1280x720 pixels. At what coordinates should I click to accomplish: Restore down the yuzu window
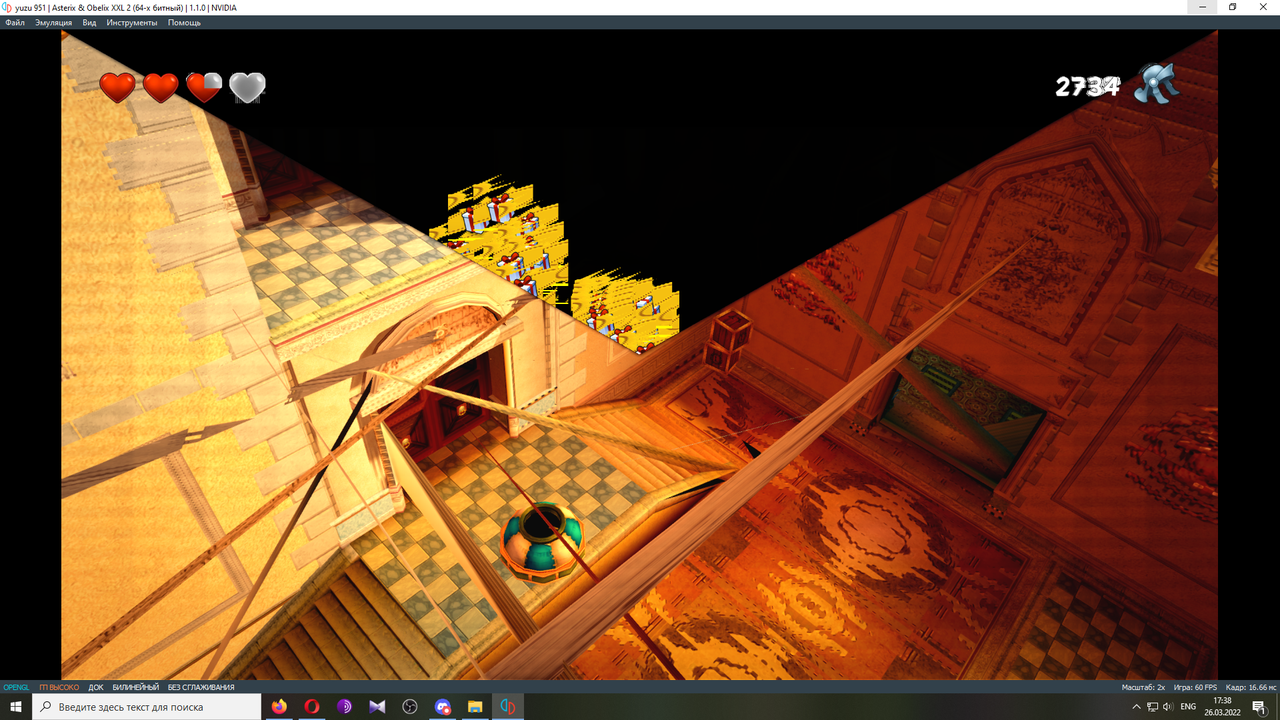click(x=1232, y=7)
